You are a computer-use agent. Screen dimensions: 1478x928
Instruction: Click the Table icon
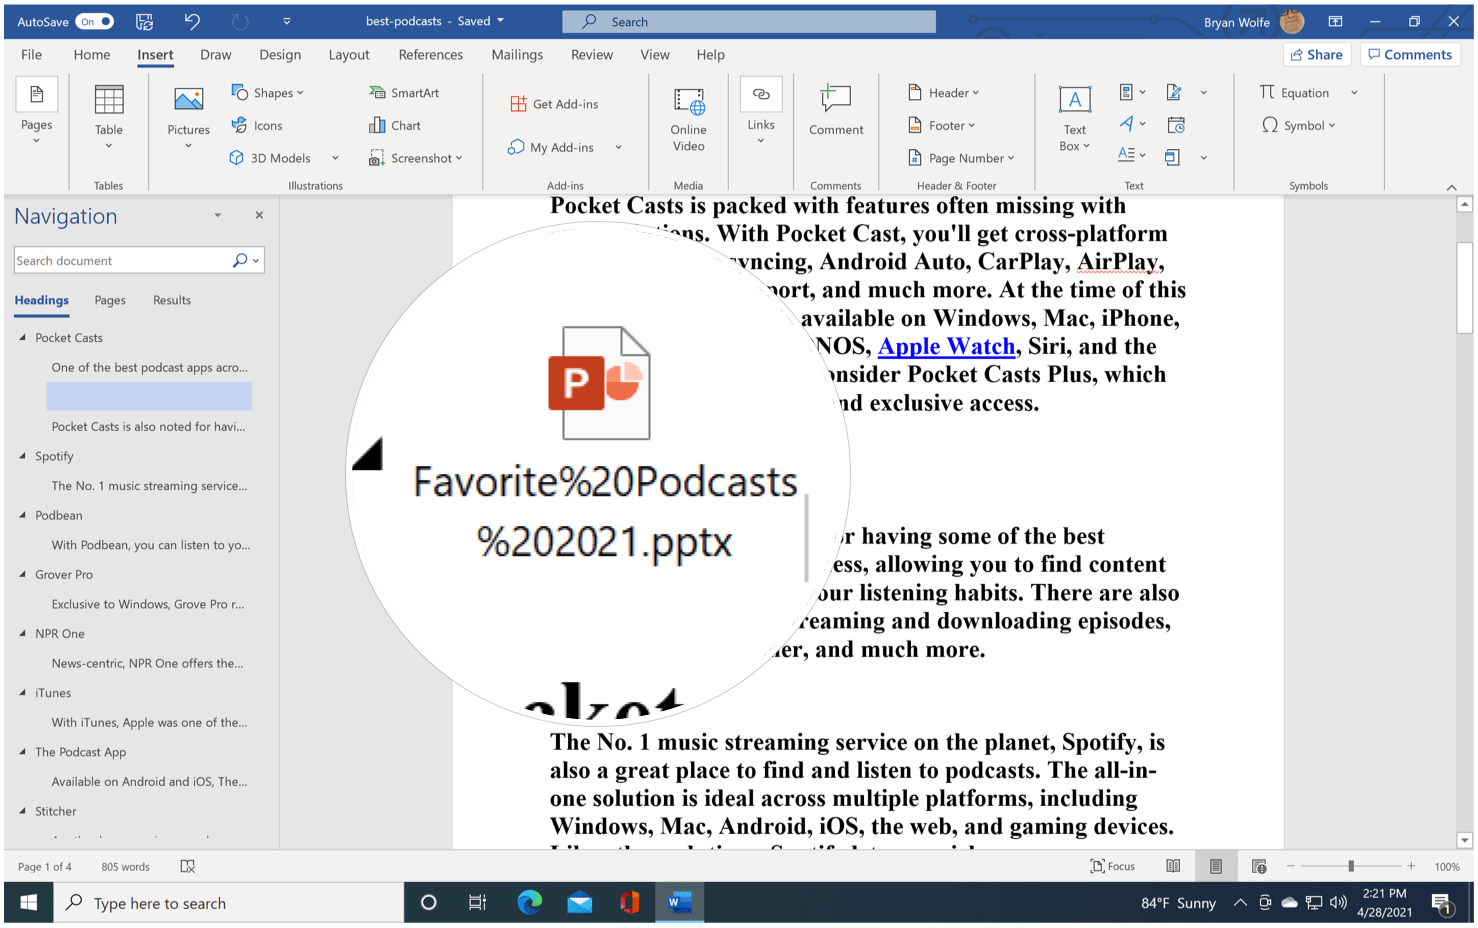pyautogui.click(x=109, y=100)
